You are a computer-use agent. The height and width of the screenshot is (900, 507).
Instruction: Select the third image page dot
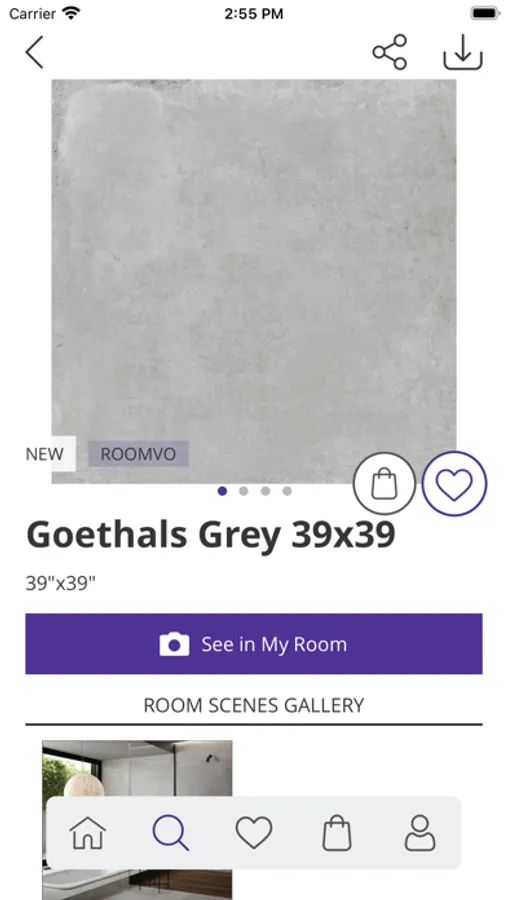[x=265, y=491]
